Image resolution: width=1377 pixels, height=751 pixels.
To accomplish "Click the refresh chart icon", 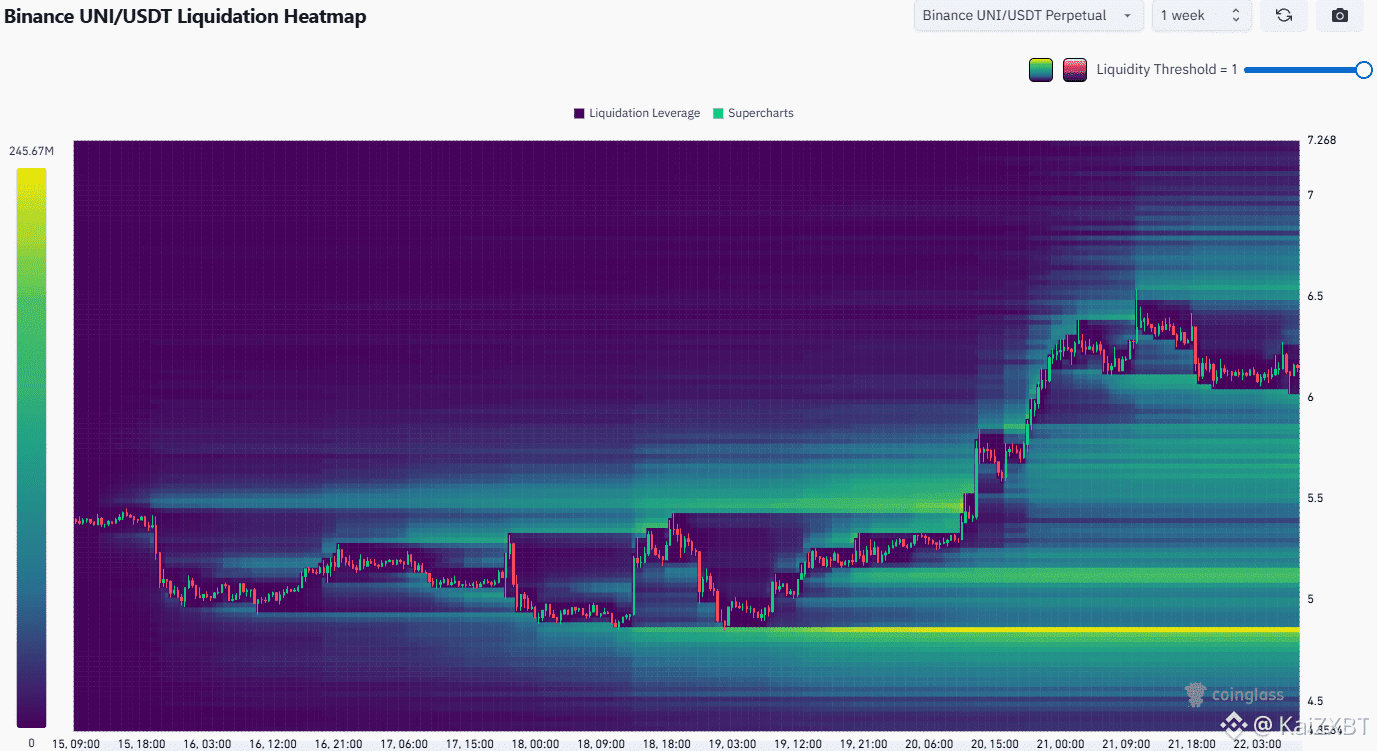I will (x=1284, y=15).
